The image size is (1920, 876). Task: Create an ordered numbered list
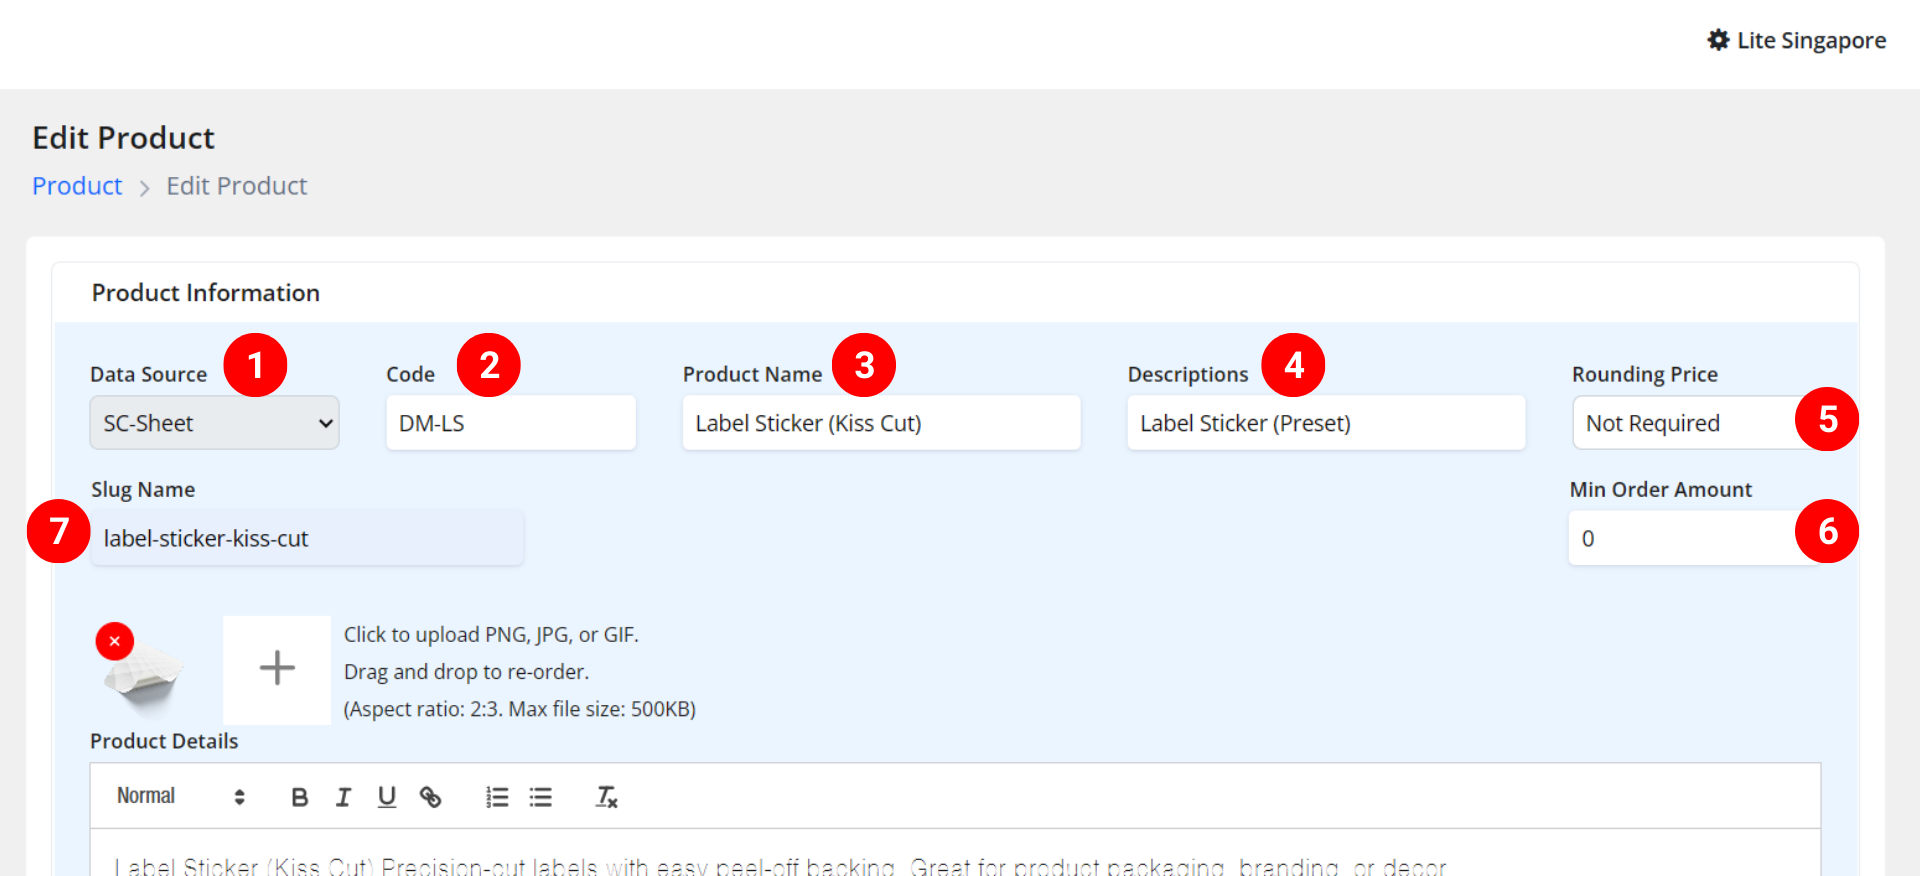(497, 797)
